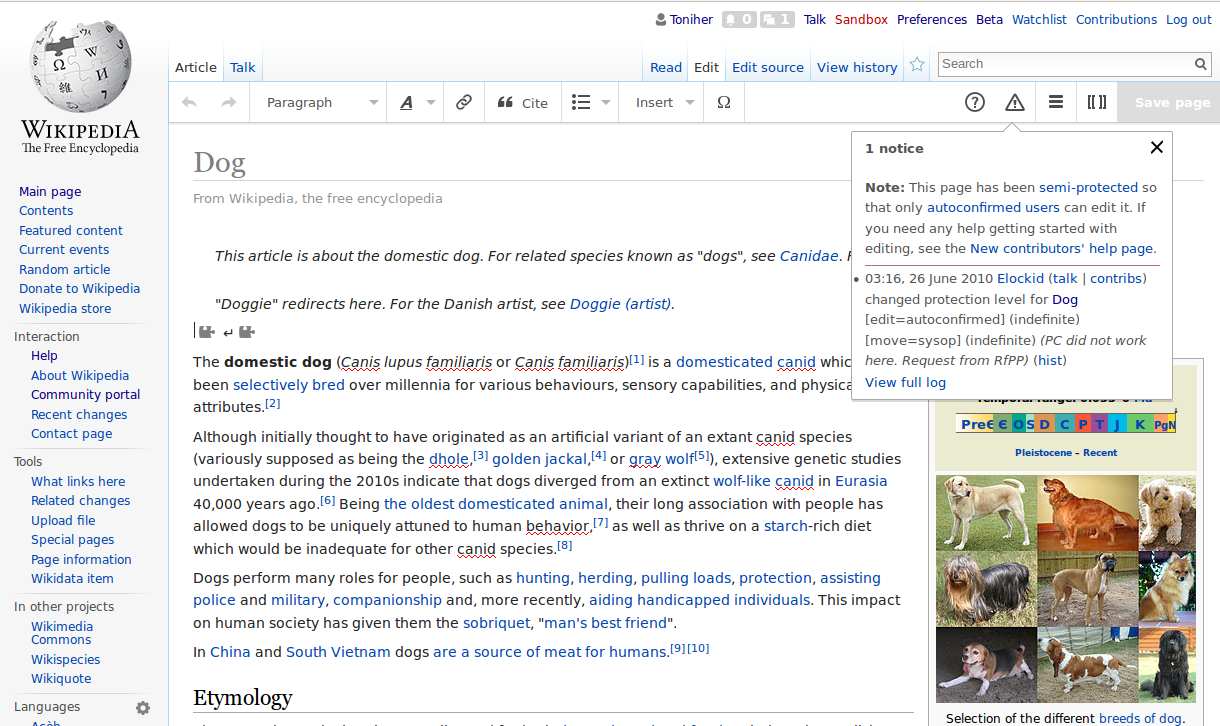Screen dimensions: 1220x726
Task: Close the notice popup
Action: (x=1157, y=147)
